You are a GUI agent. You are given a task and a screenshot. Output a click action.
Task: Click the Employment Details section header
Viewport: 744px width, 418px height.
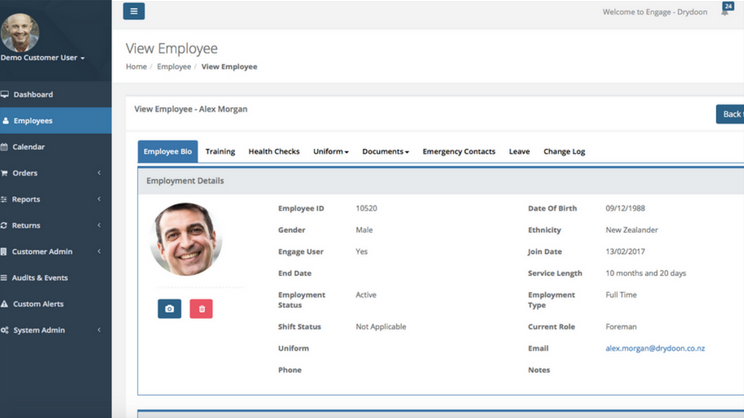[x=441, y=181]
